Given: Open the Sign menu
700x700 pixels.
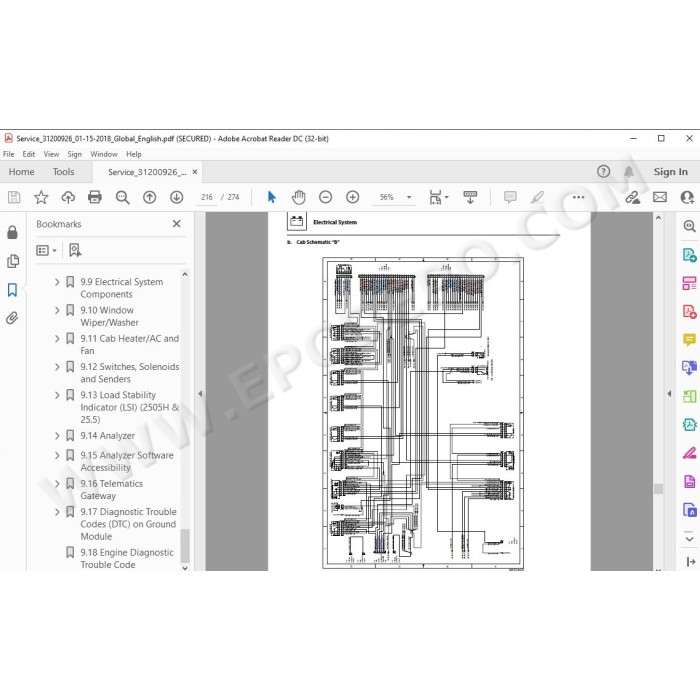Looking at the screenshot, I should [x=75, y=154].
